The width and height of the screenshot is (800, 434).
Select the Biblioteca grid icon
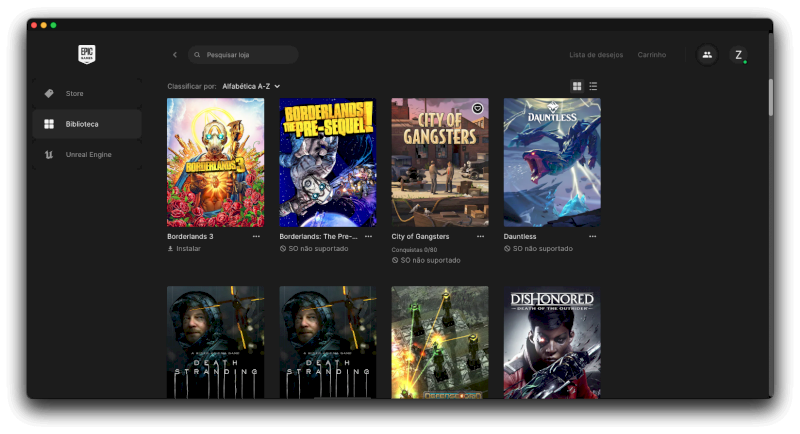[x=49, y=124]
